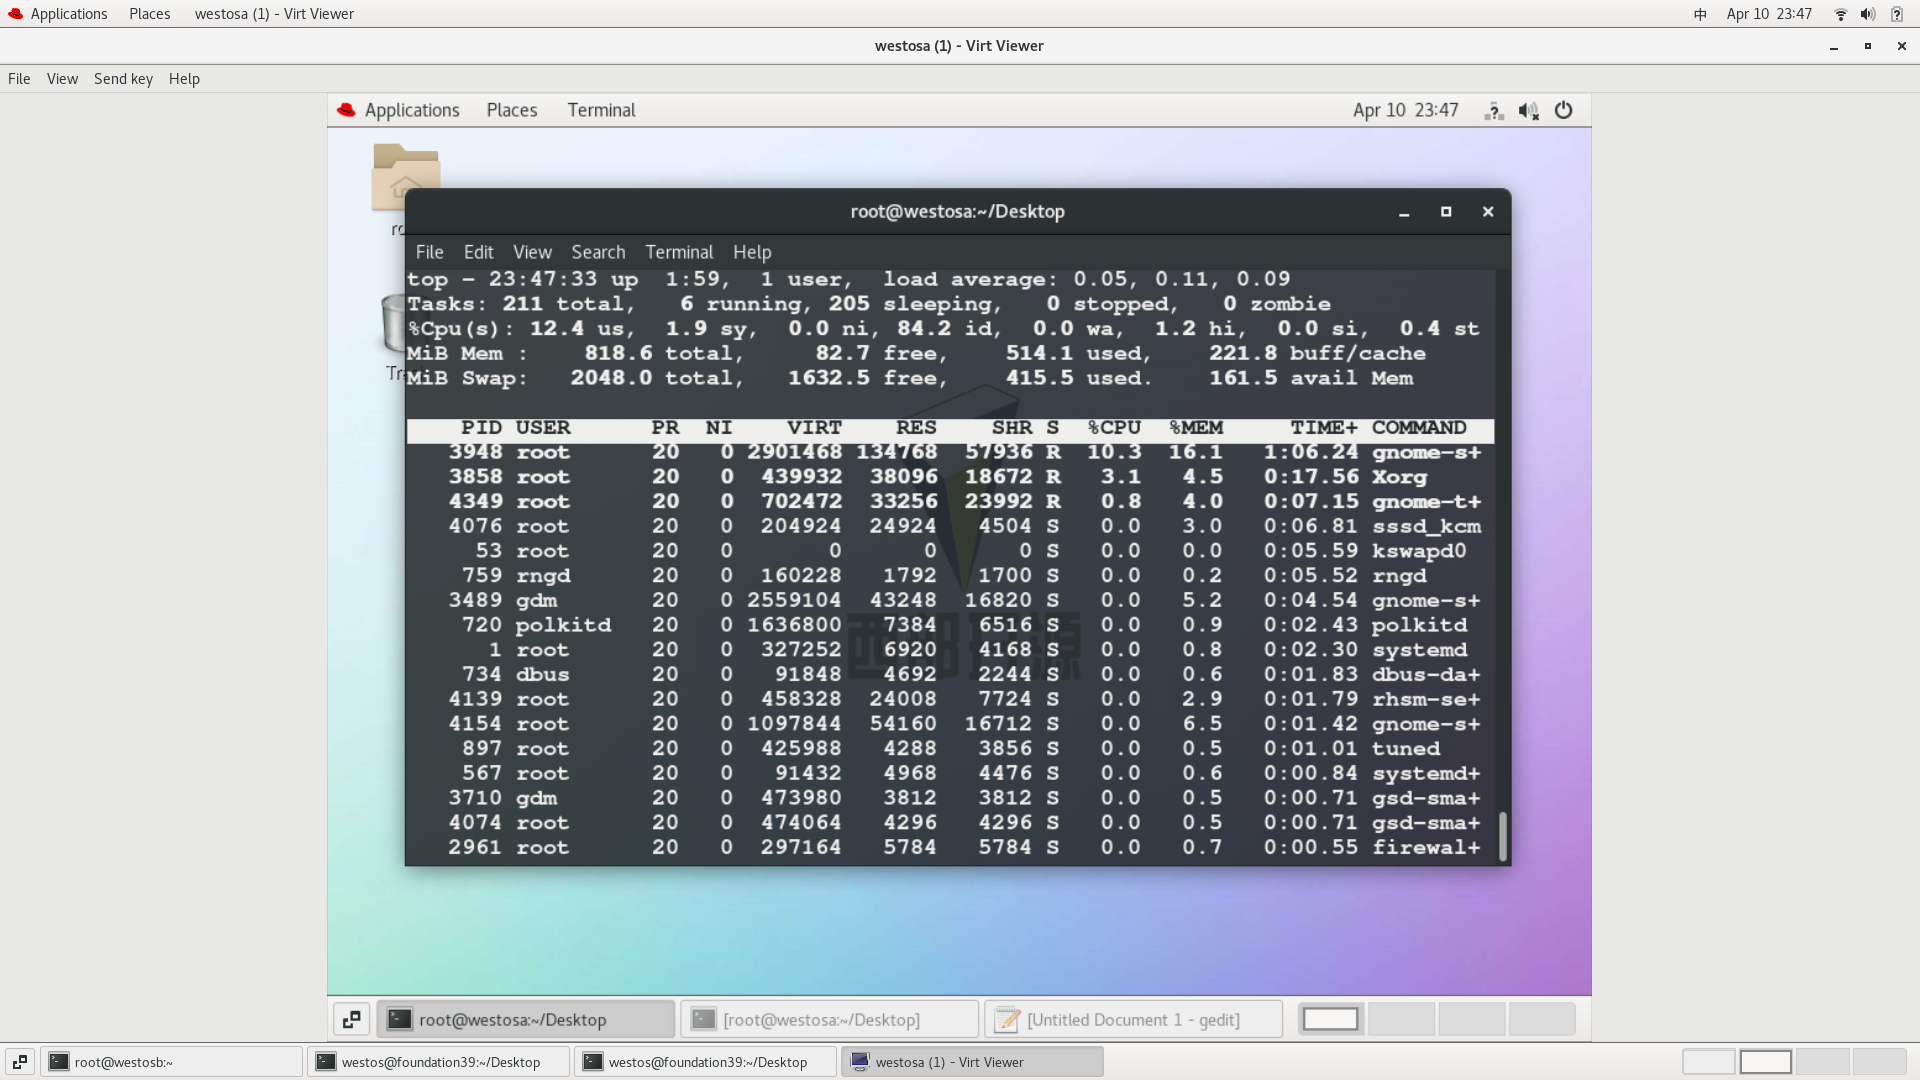Click the Tasks summary line
The height and width of the screenshot is (1080, 1920).
click(x=869, y=304)
